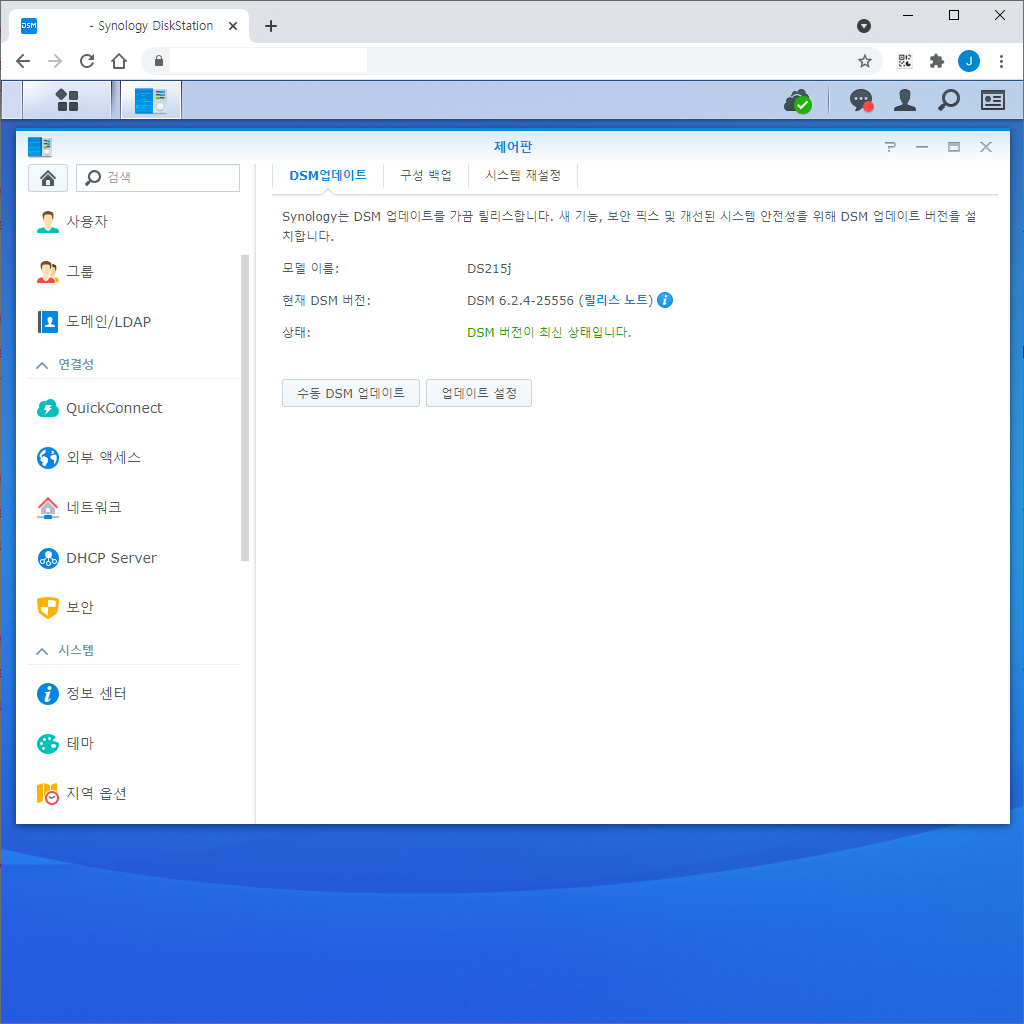
Task: Click the DSM version info icon
Action: [x=665, y=300]
